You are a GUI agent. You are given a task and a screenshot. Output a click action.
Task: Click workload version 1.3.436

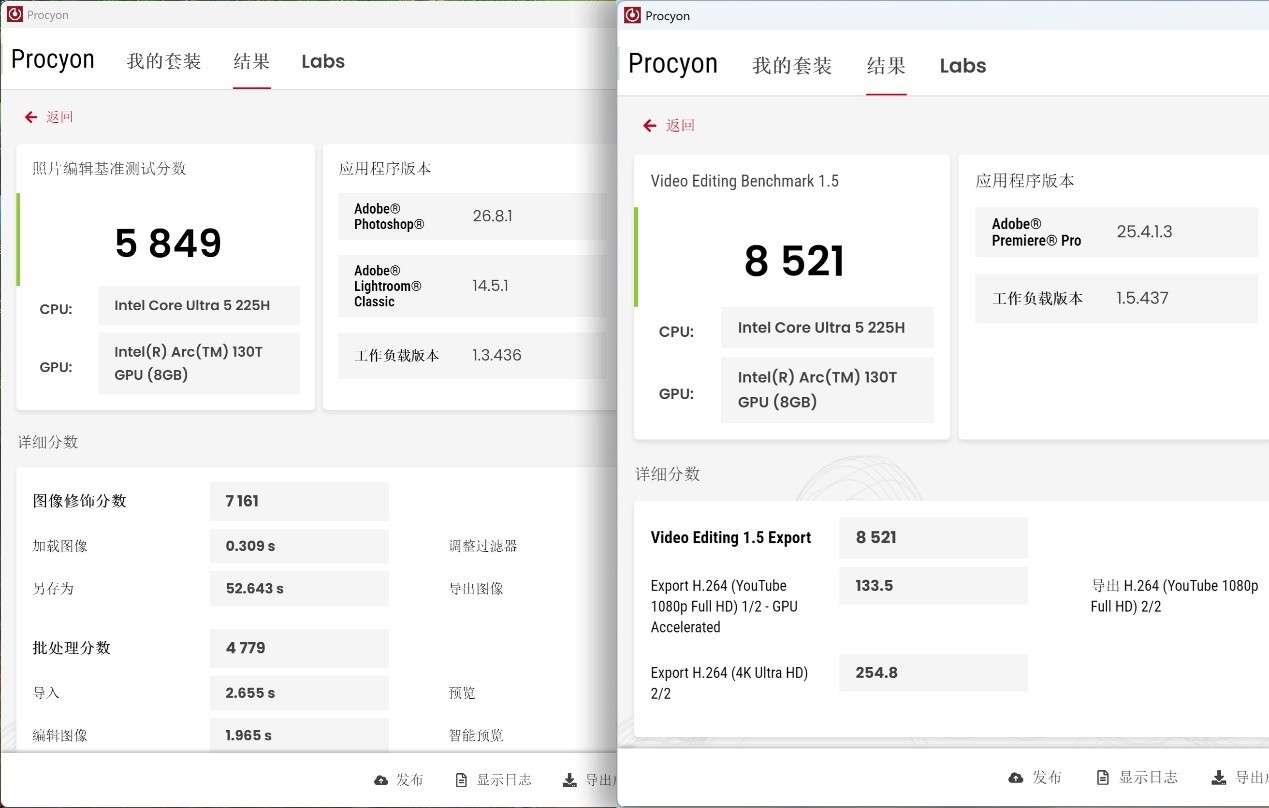click(x=497, y=355)
